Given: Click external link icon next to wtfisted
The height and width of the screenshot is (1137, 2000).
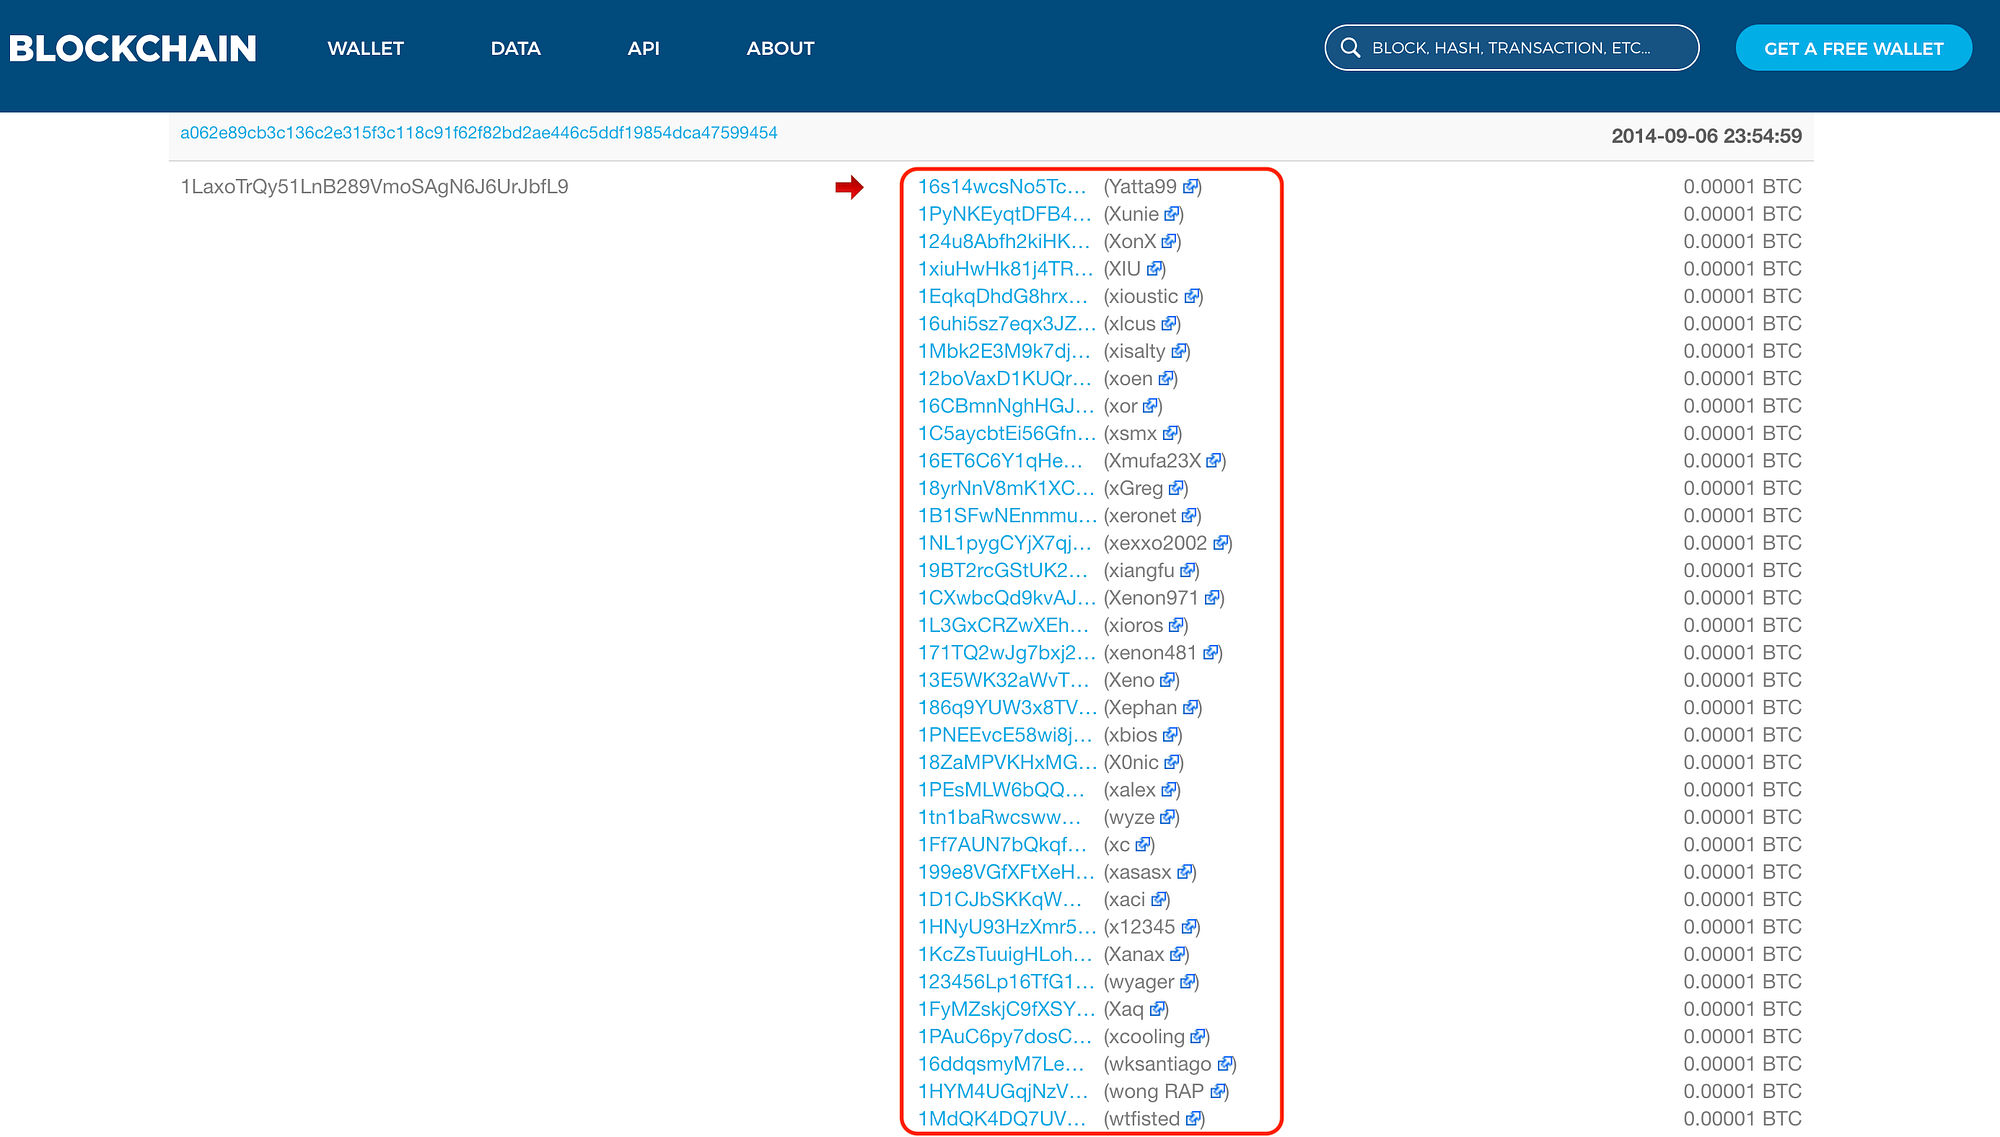Looking at the screenshot, I should pyautogui.click(x=1193, y=1119).
